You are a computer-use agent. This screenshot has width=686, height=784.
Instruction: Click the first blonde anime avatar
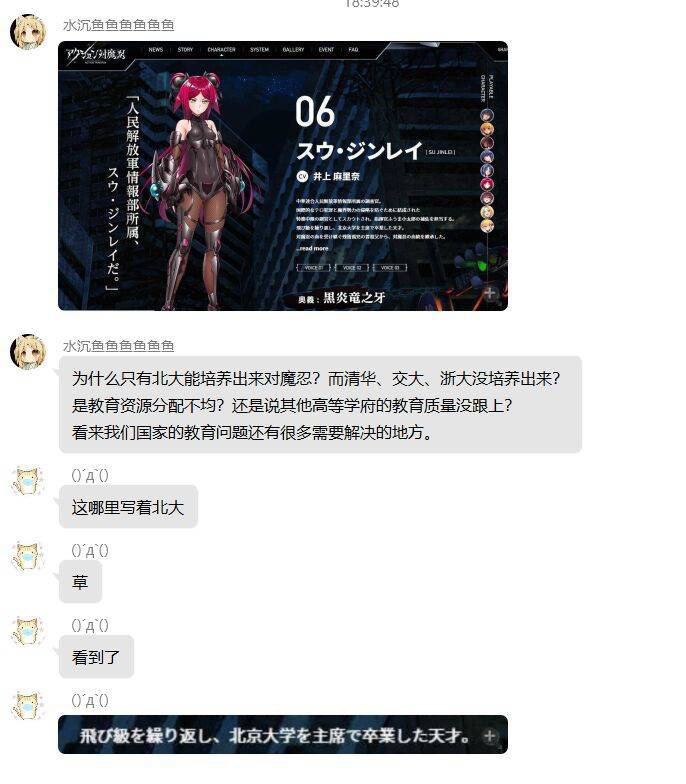pyautogui.click(x=28, y=32)
